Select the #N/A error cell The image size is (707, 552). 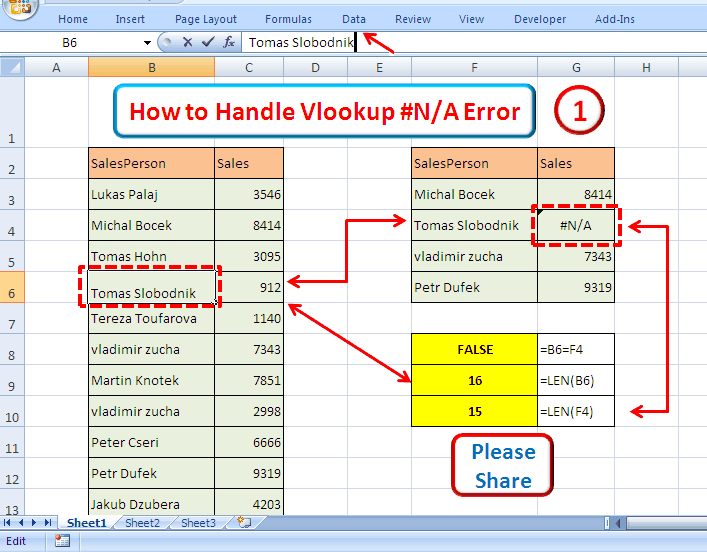575,225
